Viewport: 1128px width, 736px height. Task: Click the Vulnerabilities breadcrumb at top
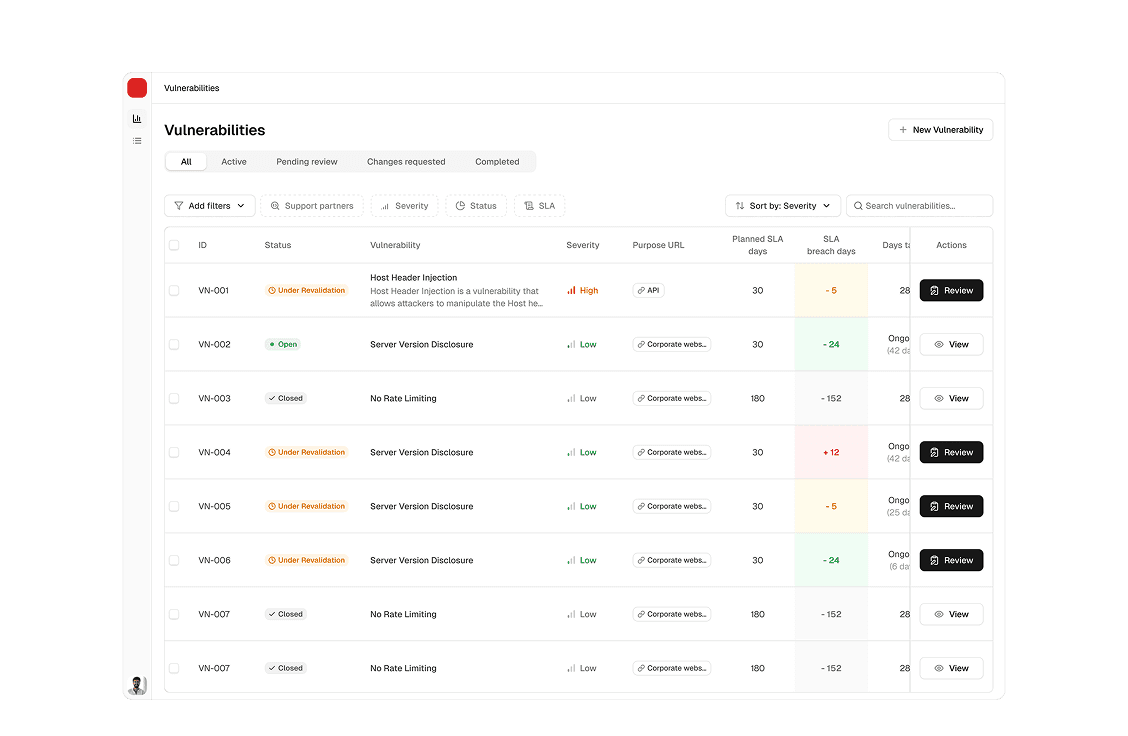click(191, 88)
